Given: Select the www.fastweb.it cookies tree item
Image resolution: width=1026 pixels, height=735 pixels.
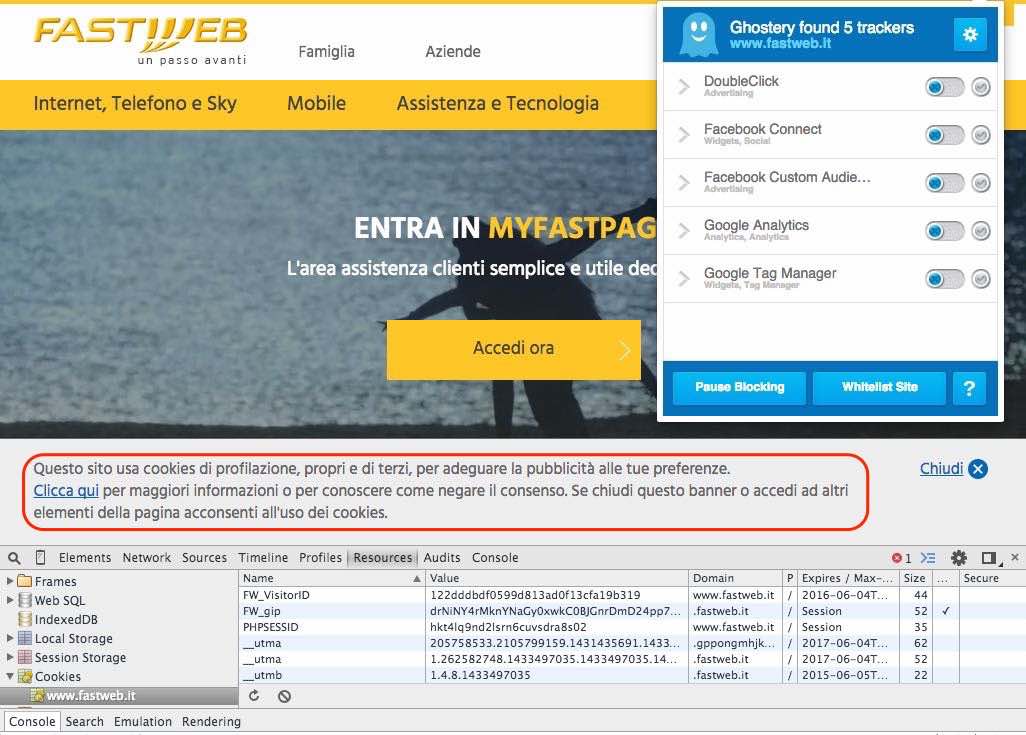Looking at the screenshot, I should tap(119, 696).
